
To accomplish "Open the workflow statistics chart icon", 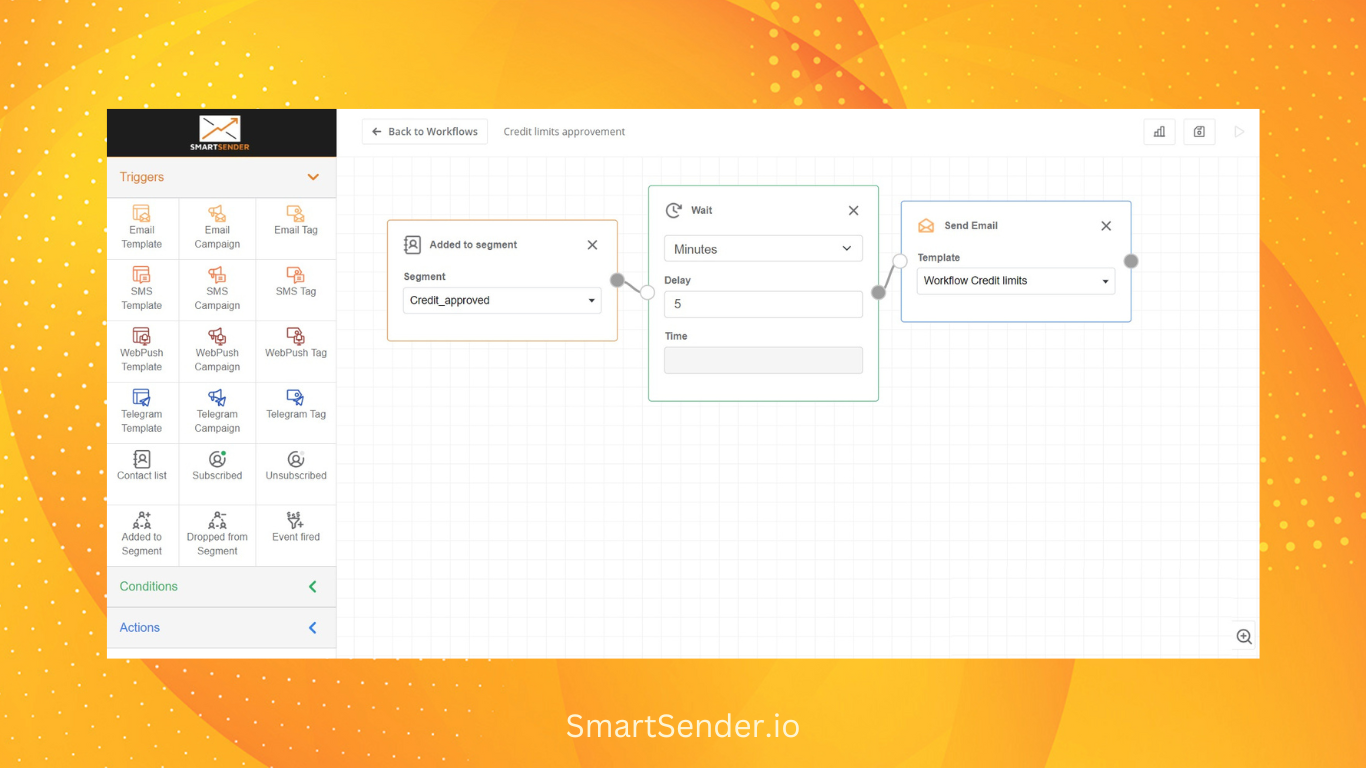I will [1159, 132].
